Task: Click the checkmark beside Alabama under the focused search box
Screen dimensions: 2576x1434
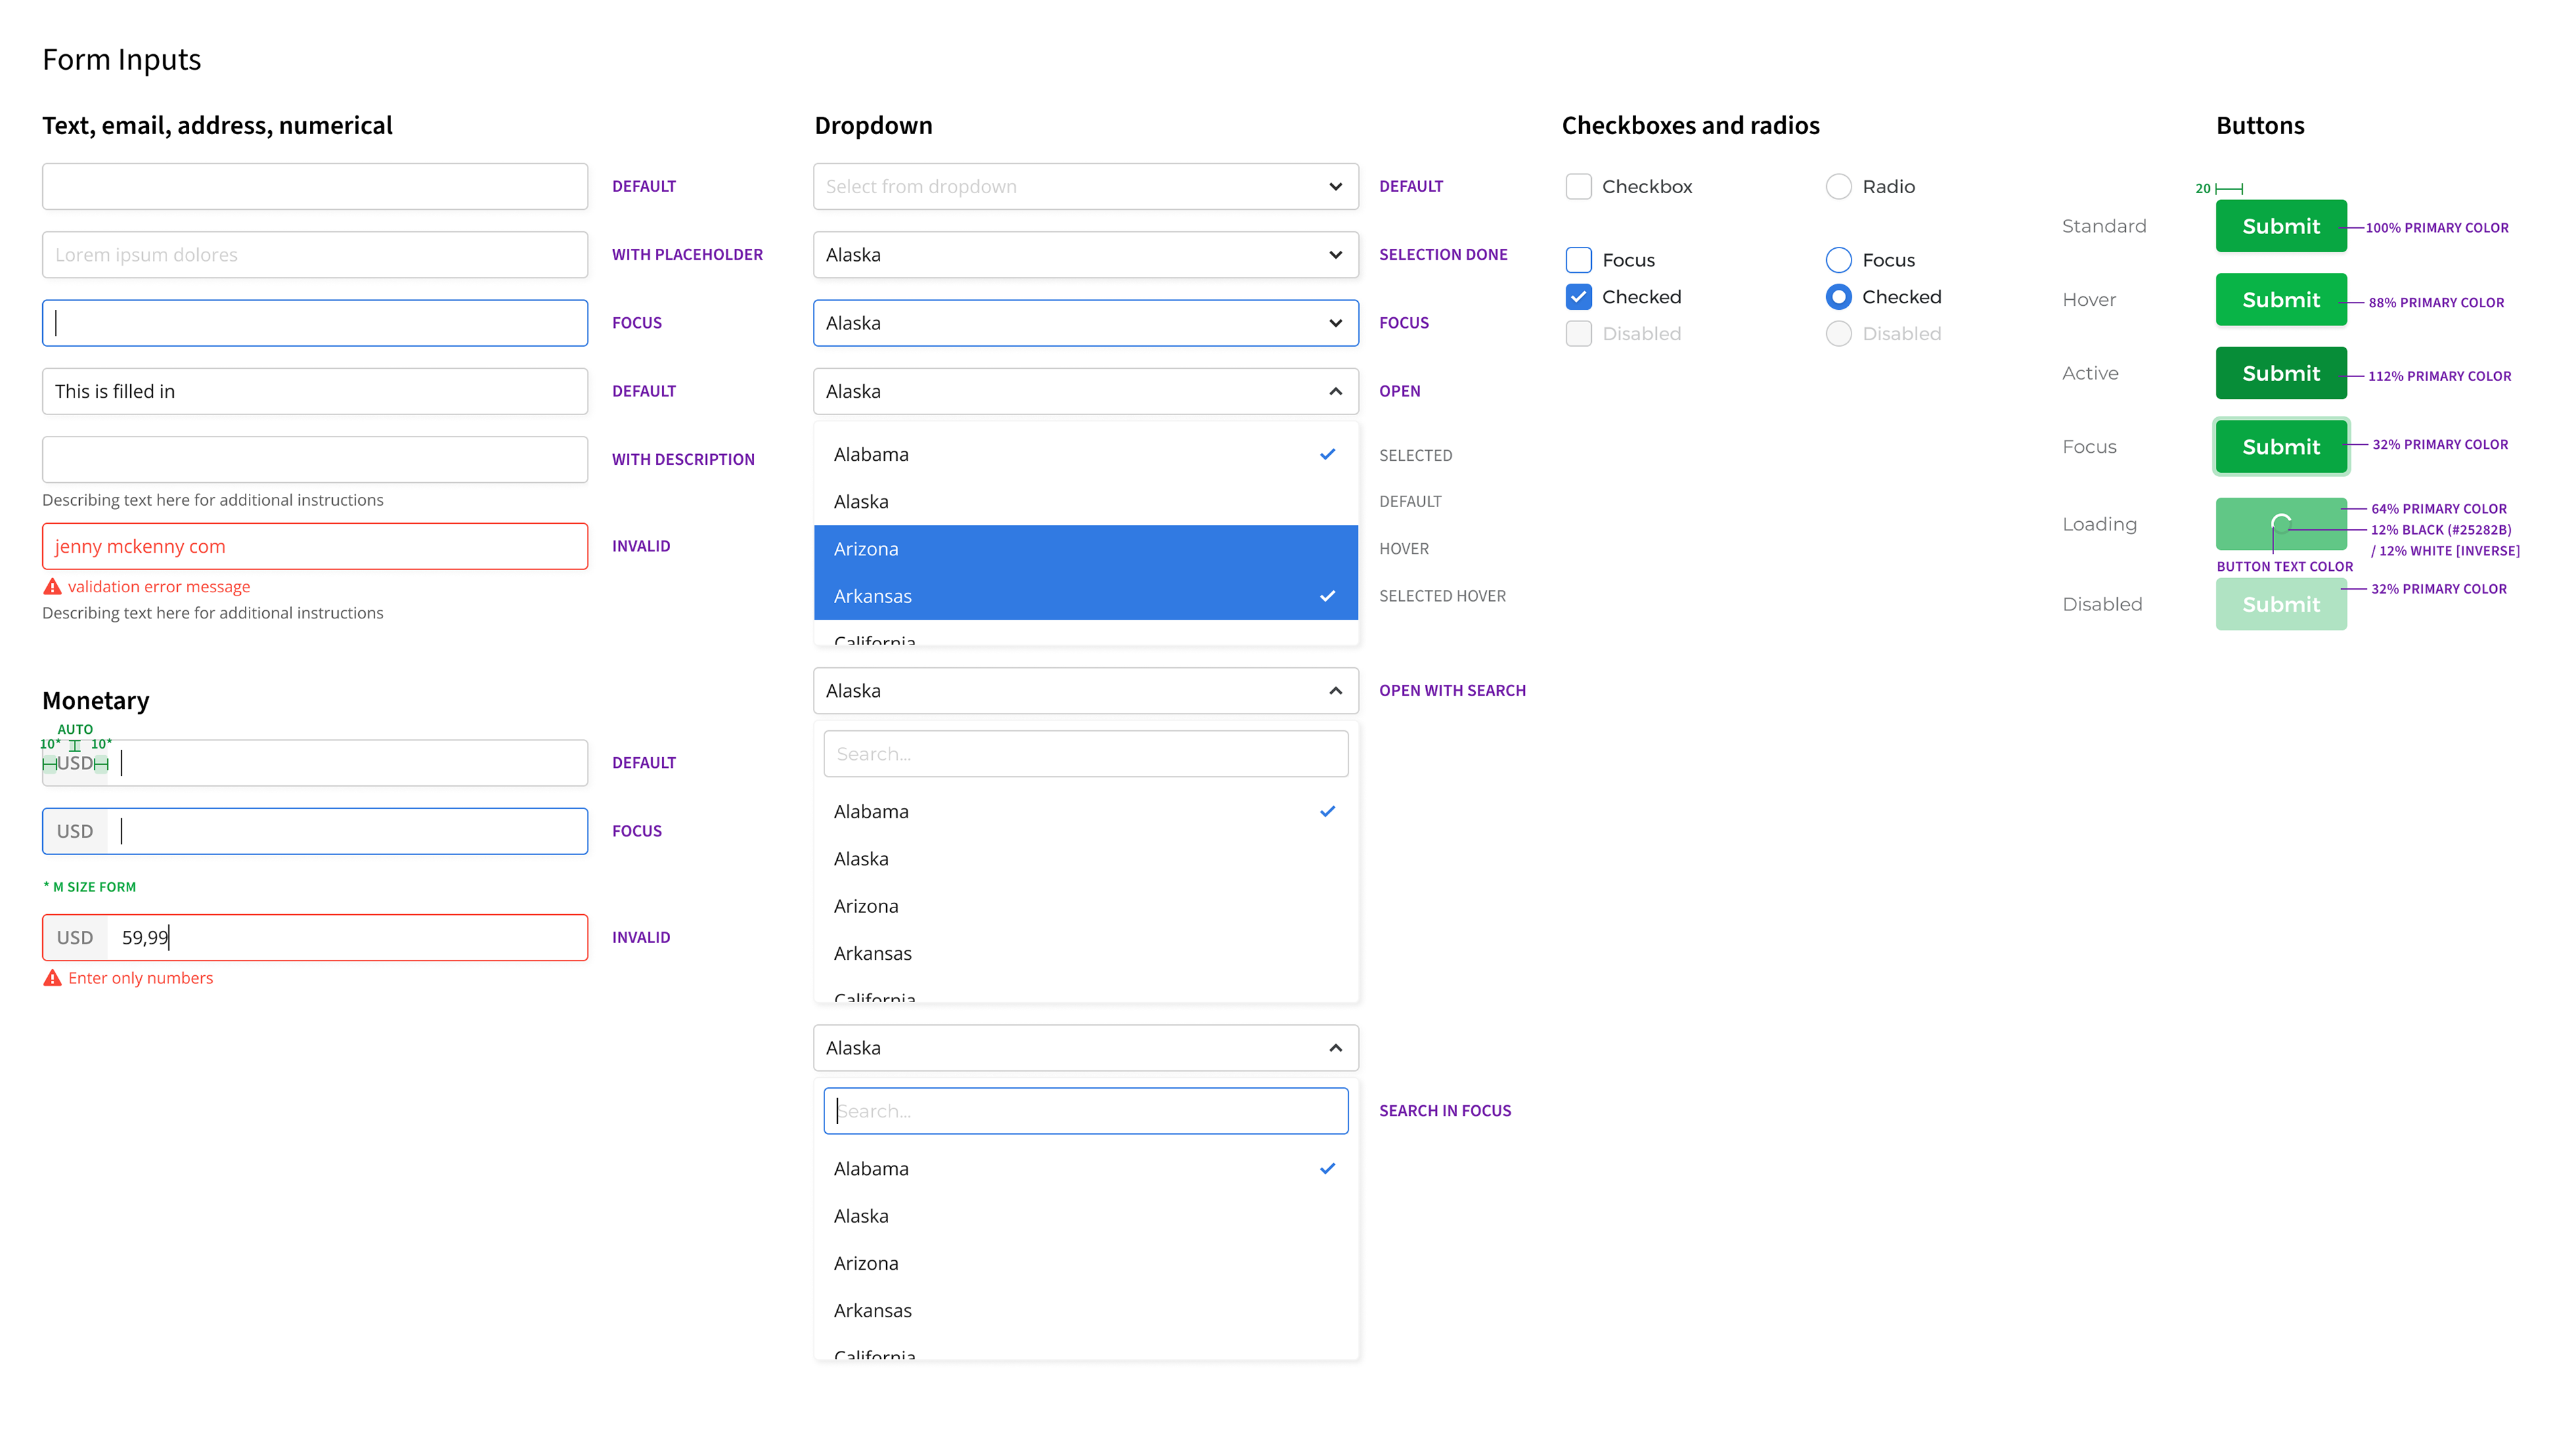Action: click(1327, 1168)
